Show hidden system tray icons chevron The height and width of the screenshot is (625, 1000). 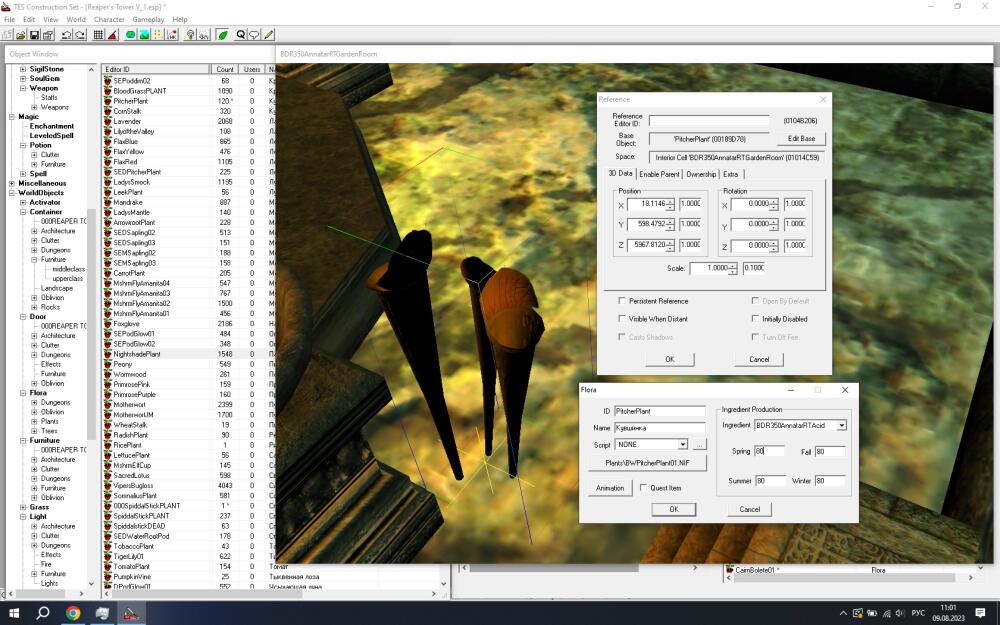click(x=843, y=614)
